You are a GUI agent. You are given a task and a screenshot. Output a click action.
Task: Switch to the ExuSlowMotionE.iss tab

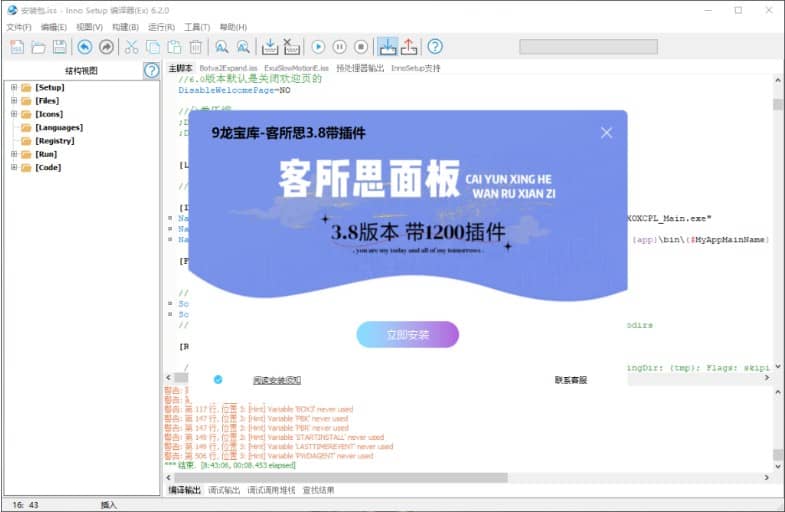(x=296, y=68)
